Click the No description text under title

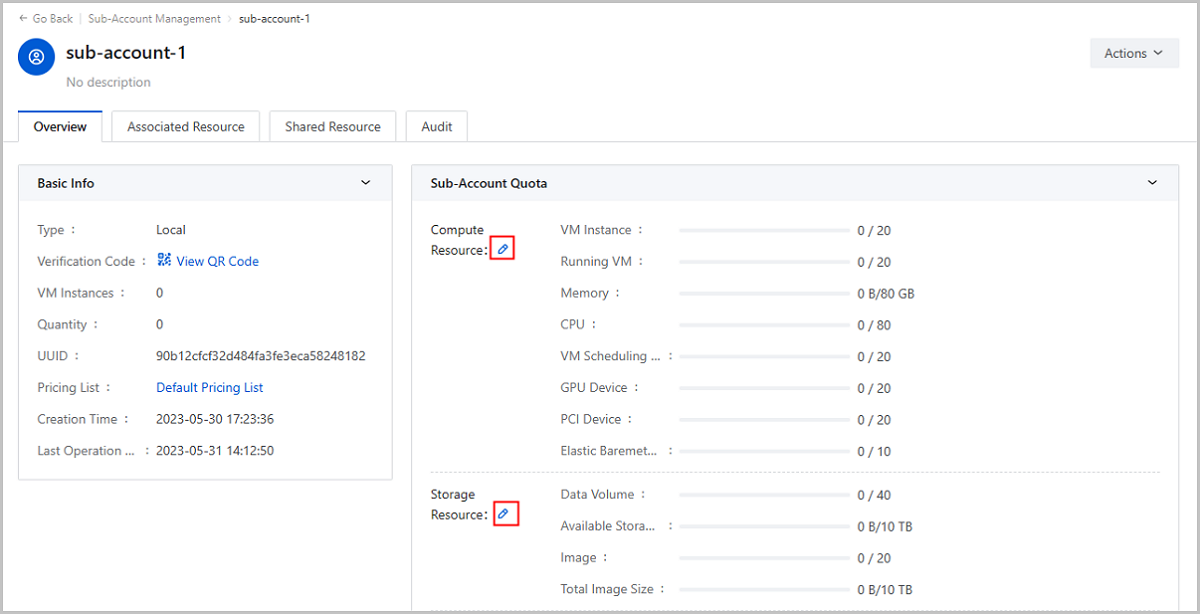(x=108, y=82)
